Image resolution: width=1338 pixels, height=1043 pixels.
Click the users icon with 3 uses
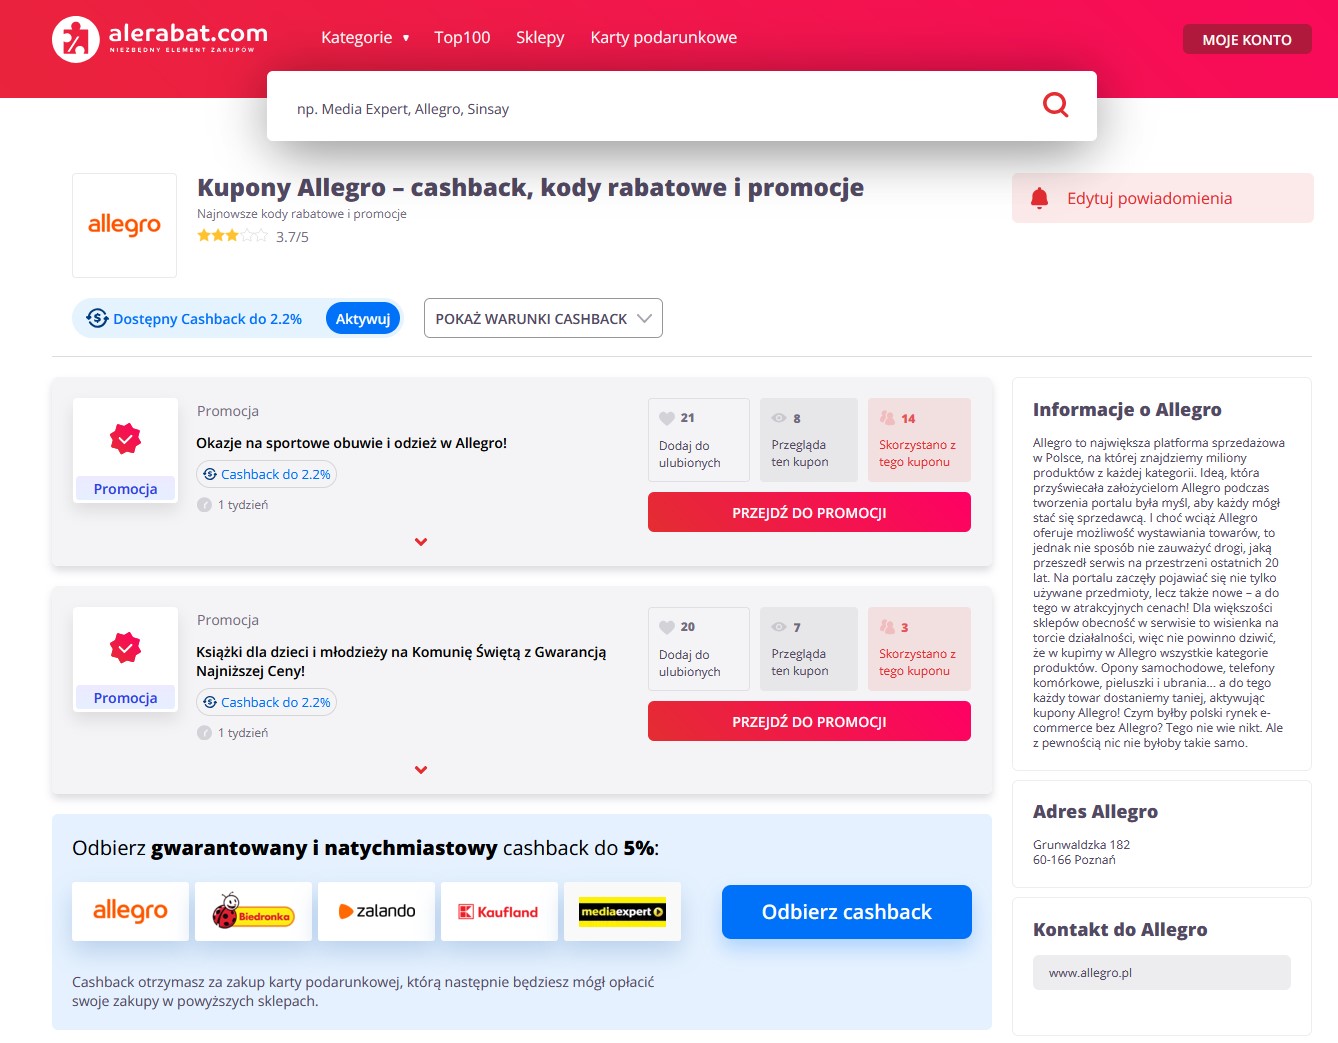(x=887, y=627)
